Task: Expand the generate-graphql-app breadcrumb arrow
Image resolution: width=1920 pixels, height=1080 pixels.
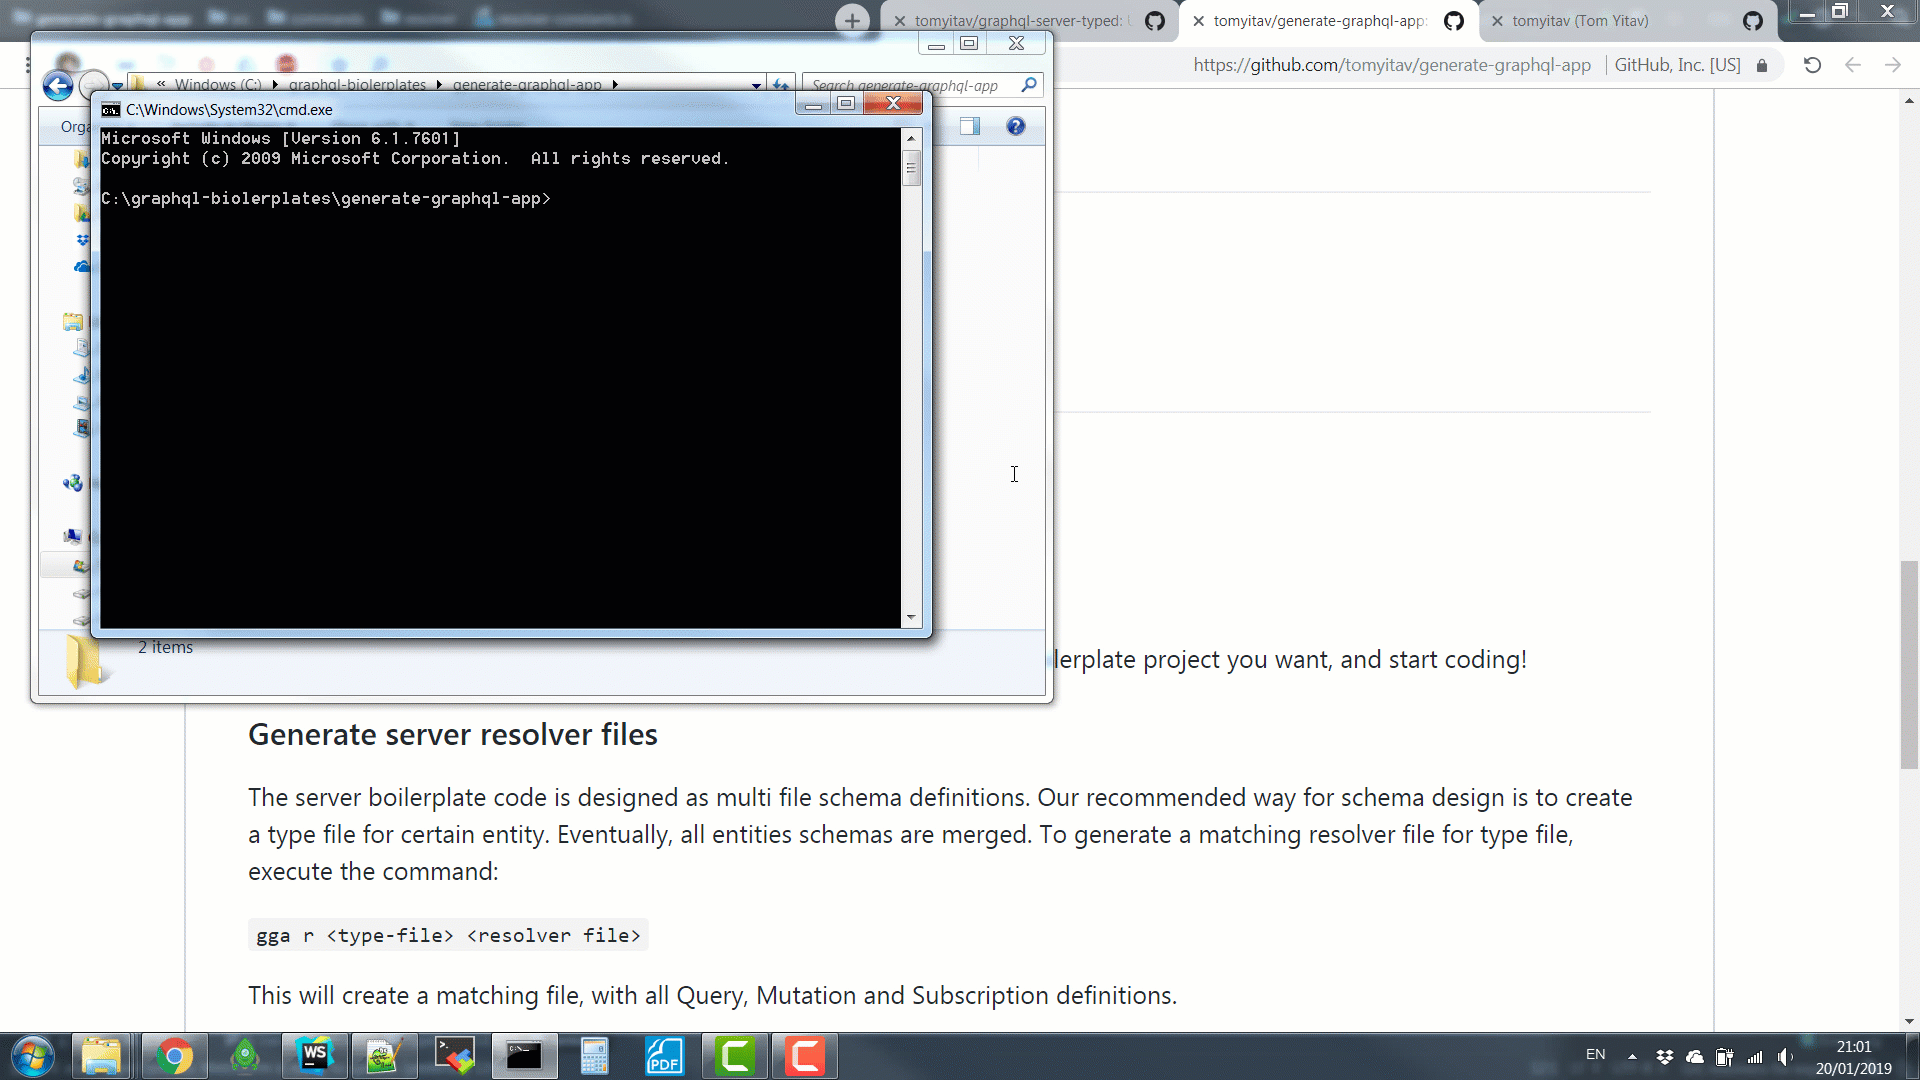Action: 615,85
